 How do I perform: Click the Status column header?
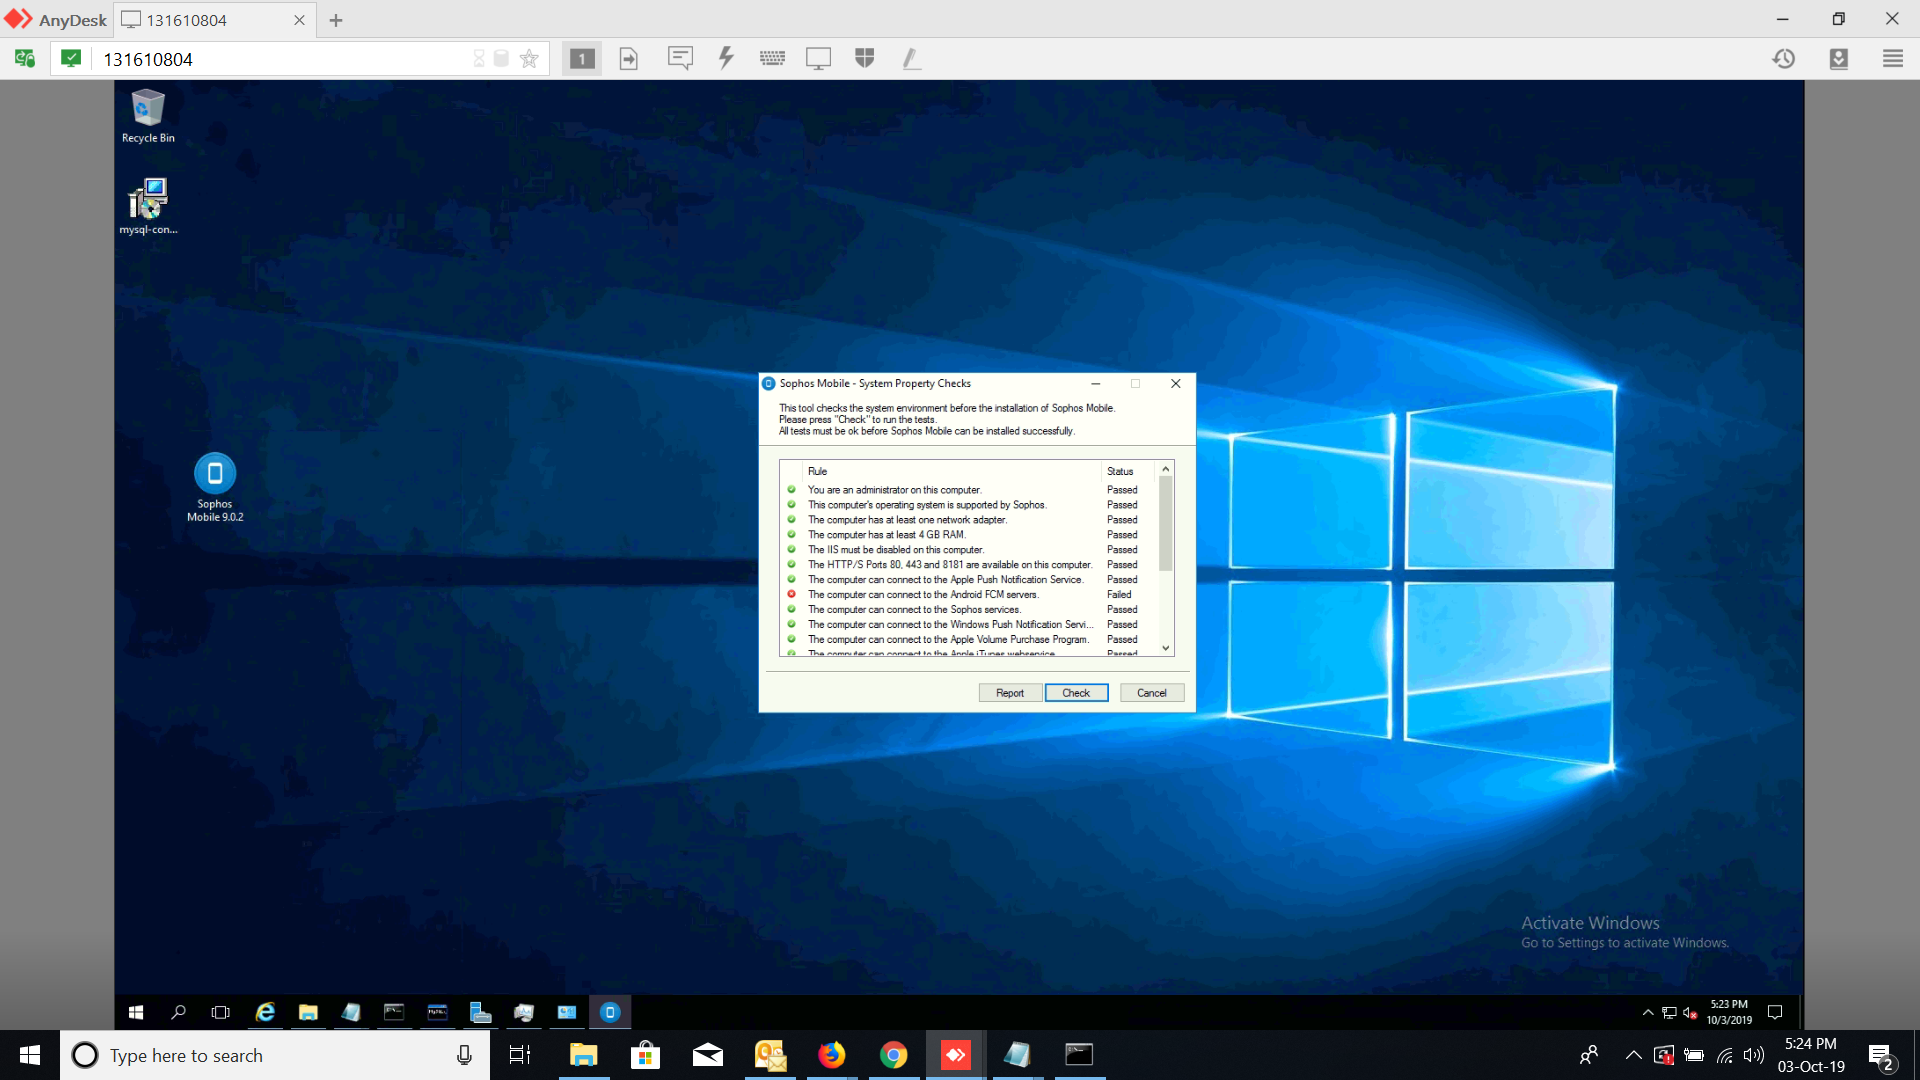(x=1128, y=471)
